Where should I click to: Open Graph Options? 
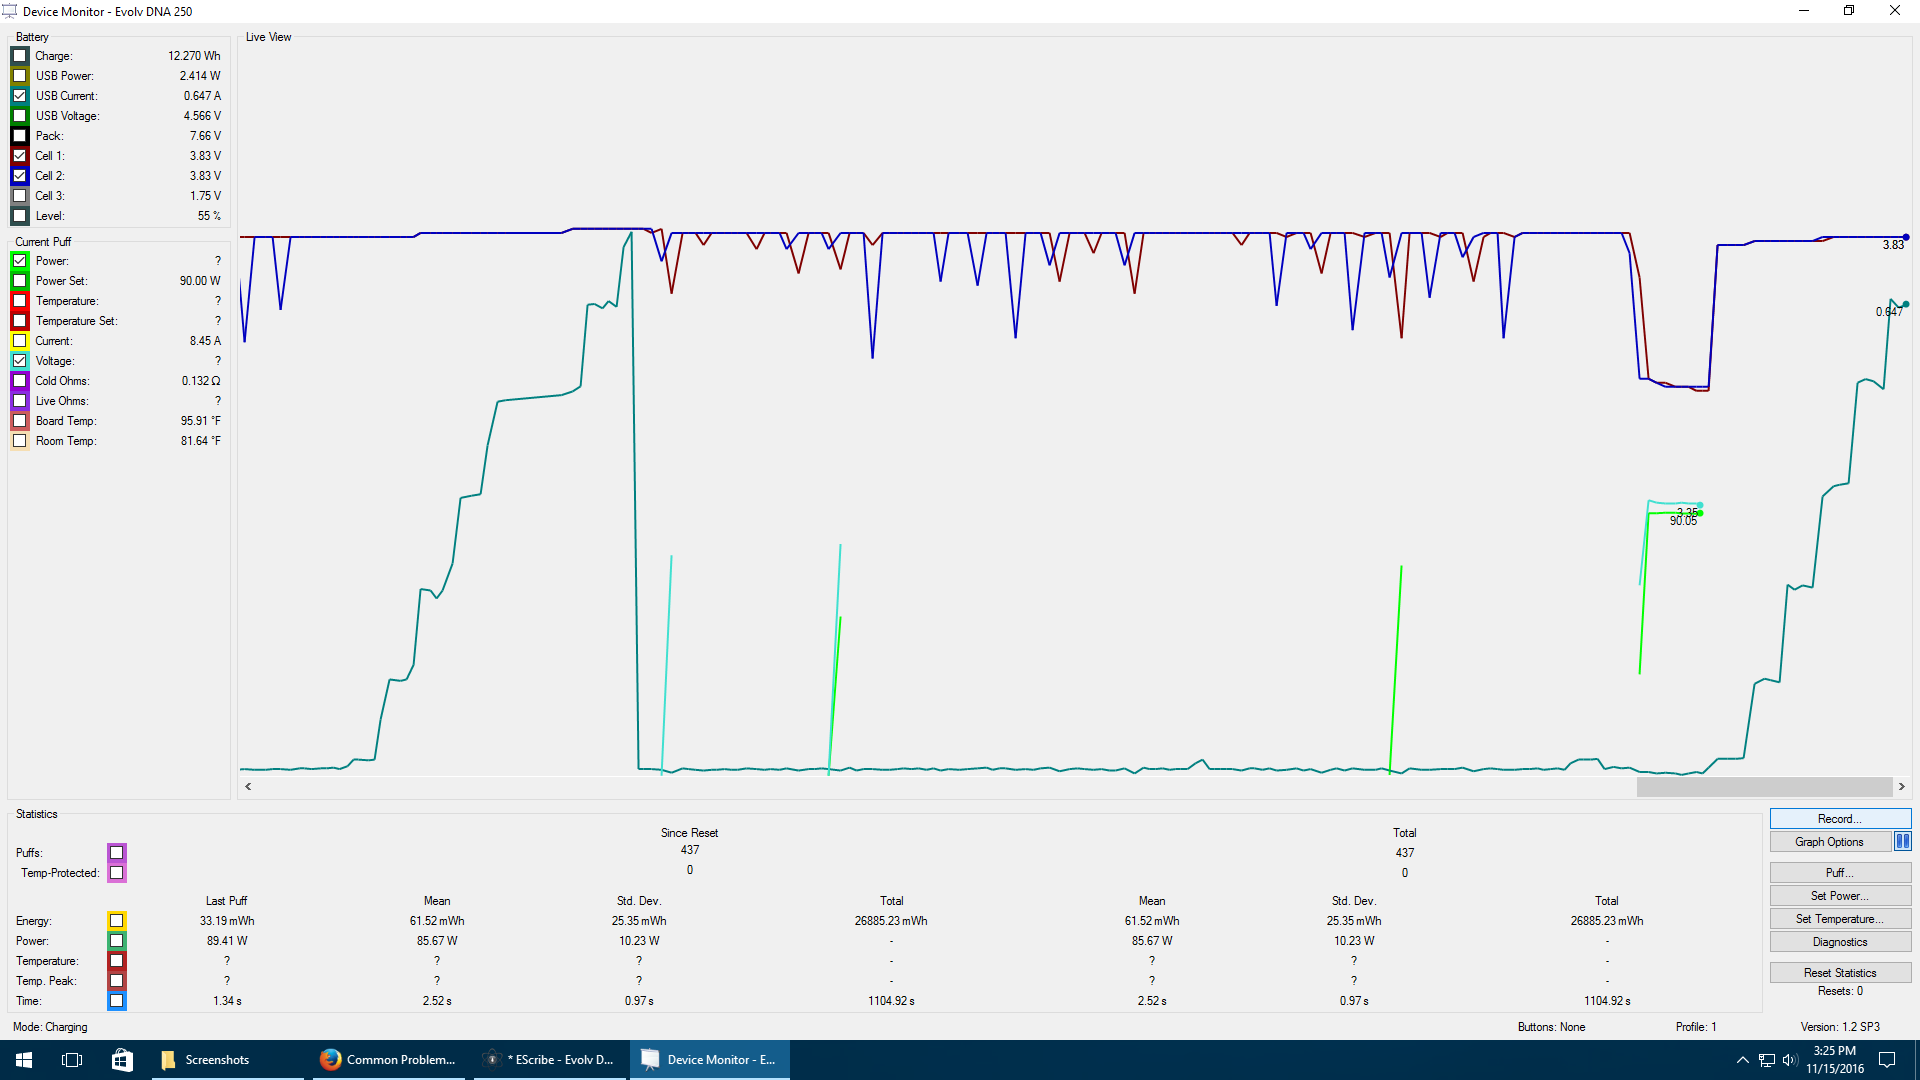coord(1829,842)
